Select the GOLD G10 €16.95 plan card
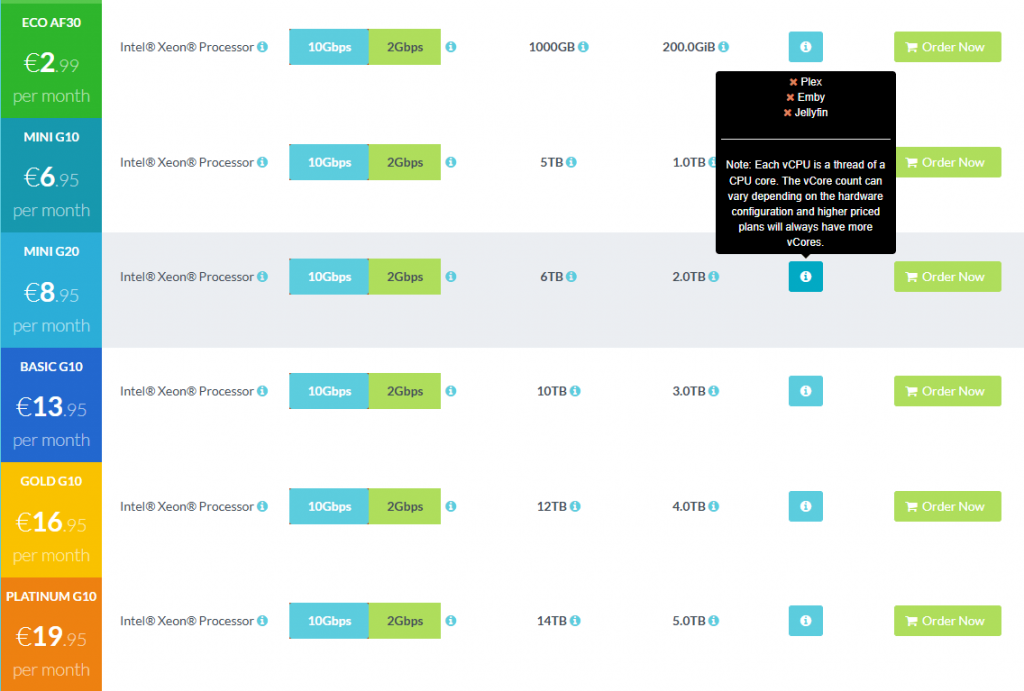The height and width of the screenshot is (691, 1024). tap(51, 520)
